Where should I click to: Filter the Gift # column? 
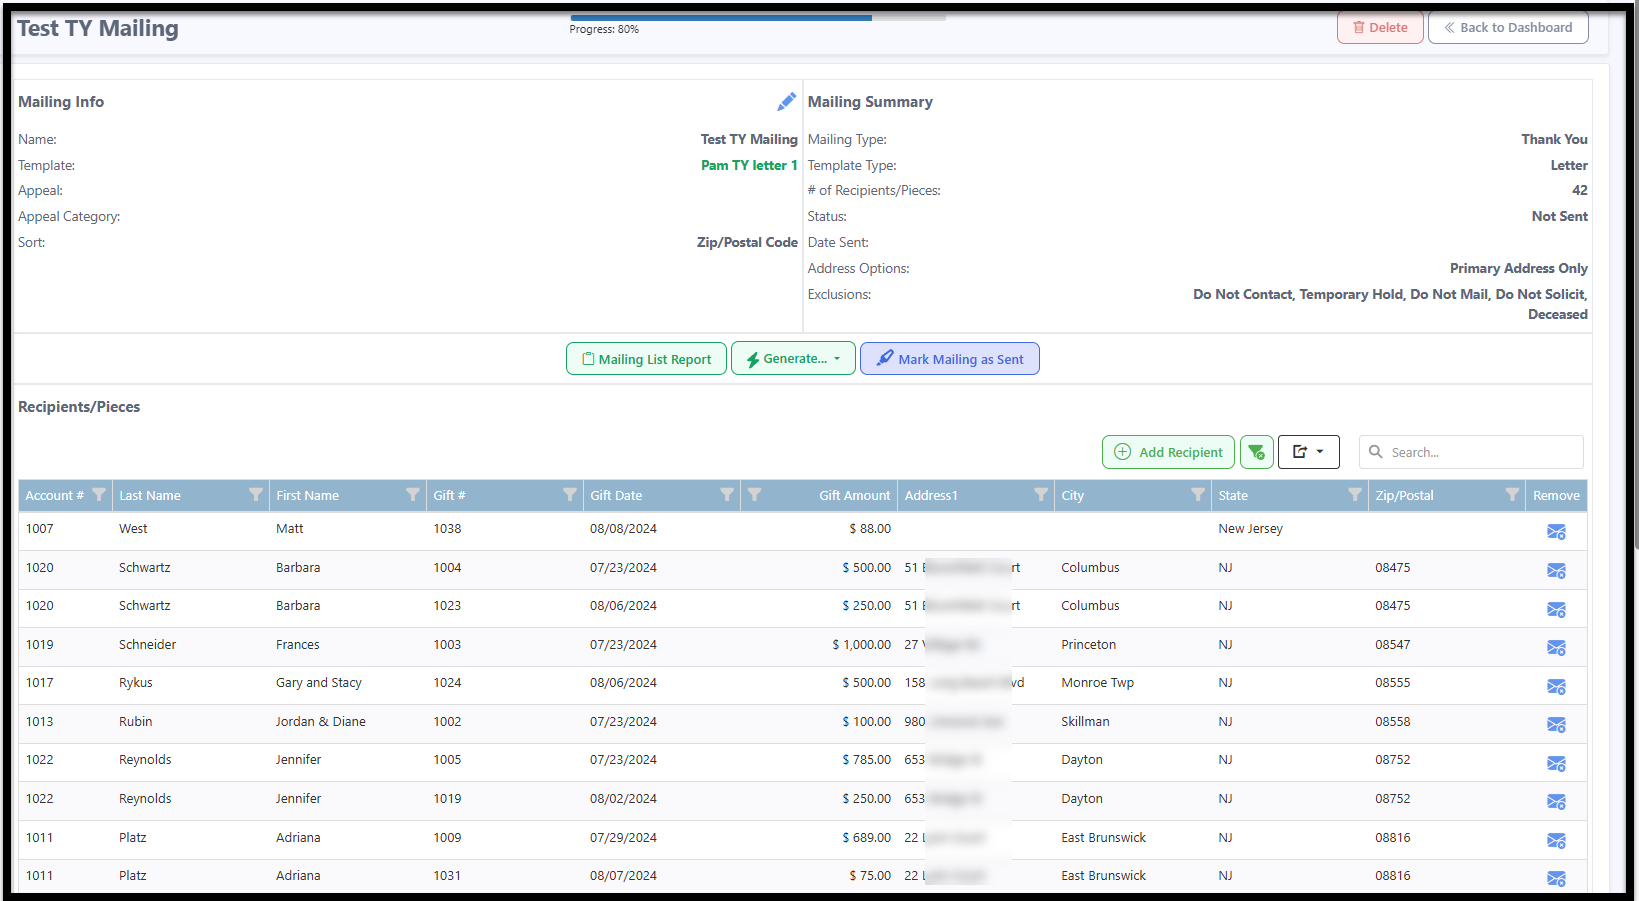click(570, 495)
